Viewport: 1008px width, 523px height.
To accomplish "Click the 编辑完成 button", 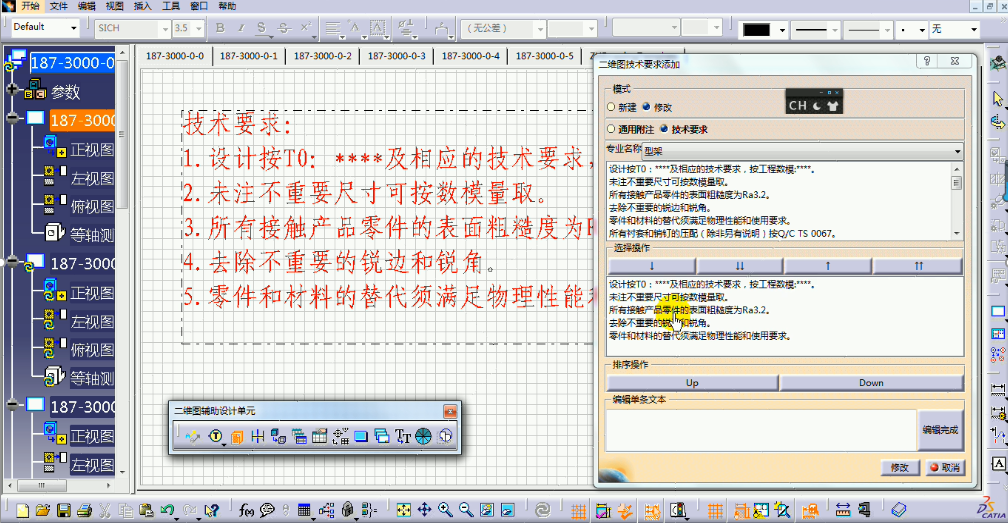I will (940, 430).
